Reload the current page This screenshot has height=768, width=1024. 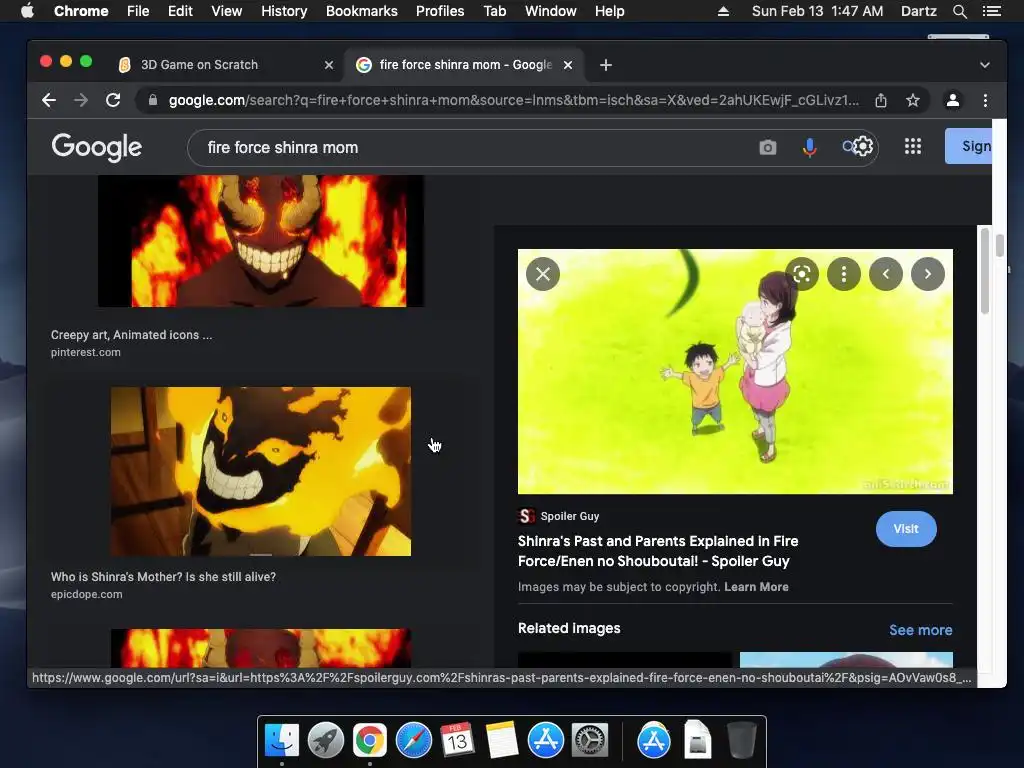[x=113, y=100]
